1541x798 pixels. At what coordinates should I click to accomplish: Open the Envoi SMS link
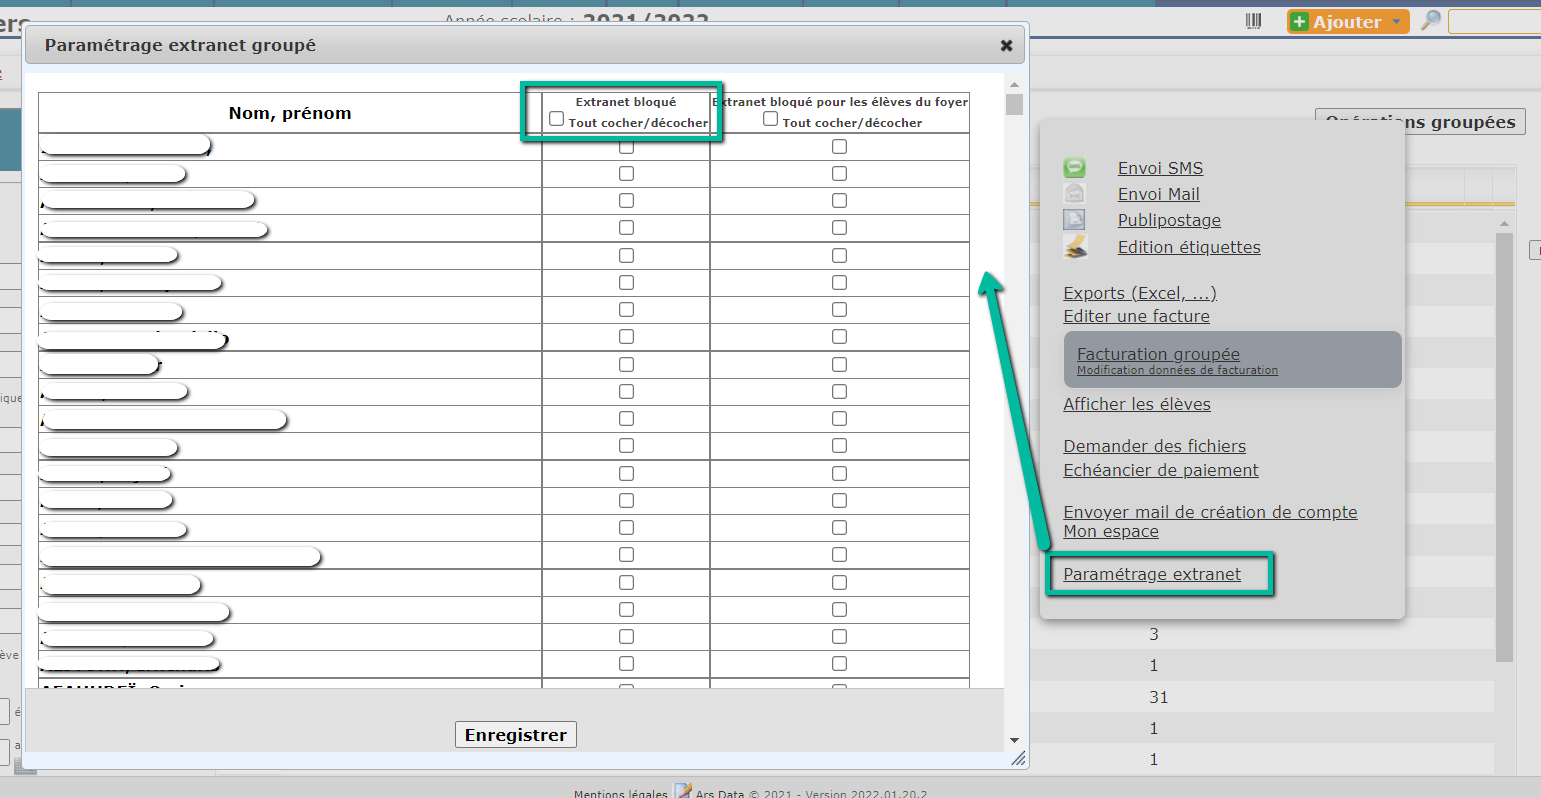click(x=1160, y=168)
